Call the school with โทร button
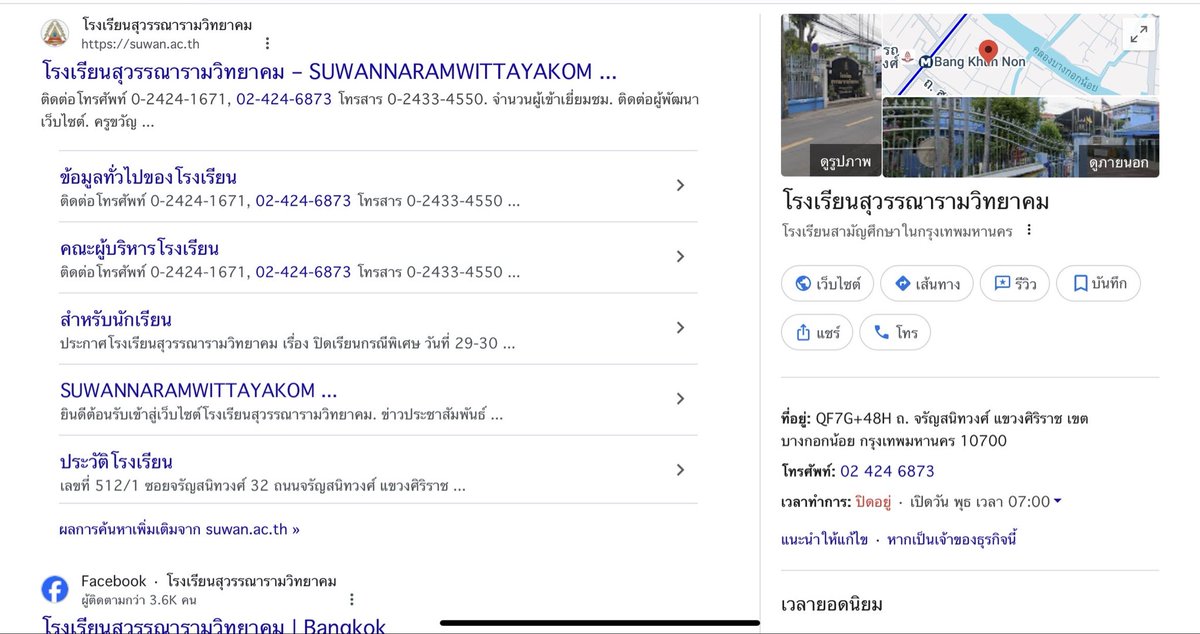1200x634 pixels. [x=895, y=333]
